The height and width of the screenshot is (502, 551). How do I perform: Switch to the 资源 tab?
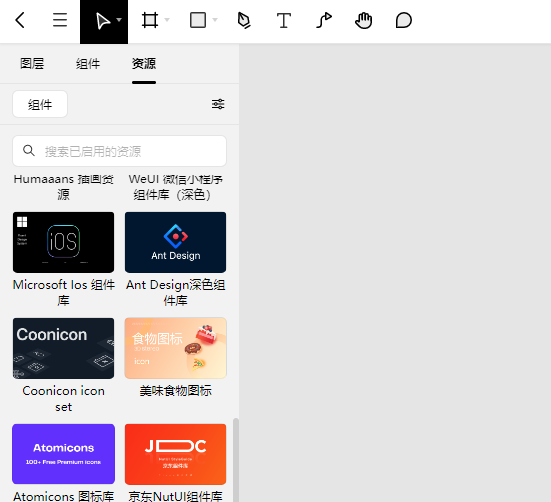point(144,64)
